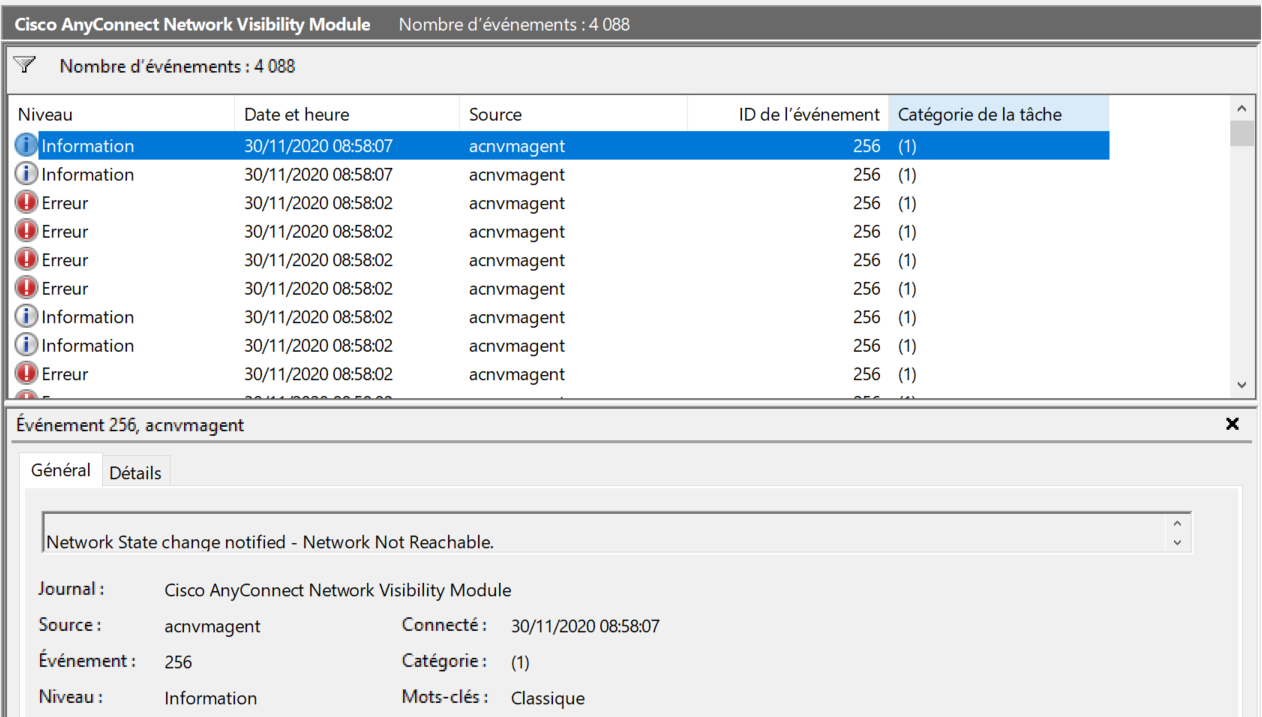Click the 'Catégorie :' field label
The width and height of the screenshot is (1262, 717).
coord(445,661)
